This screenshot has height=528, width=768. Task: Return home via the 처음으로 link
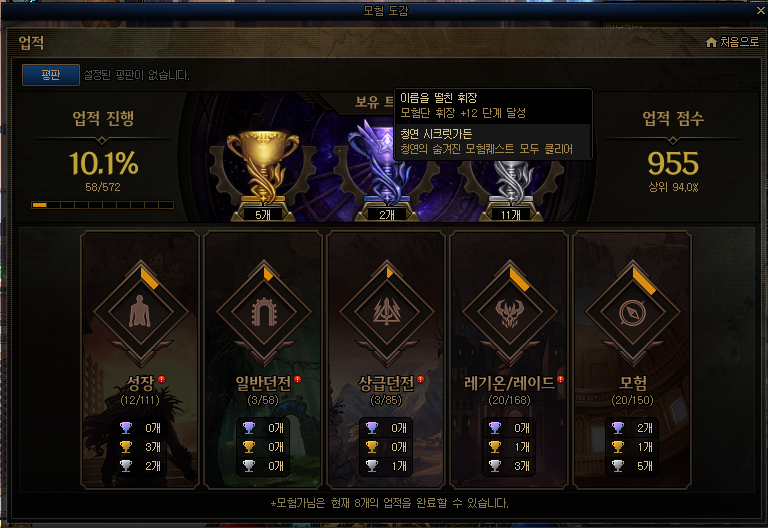pyautogui.click(x=740, y=42)
